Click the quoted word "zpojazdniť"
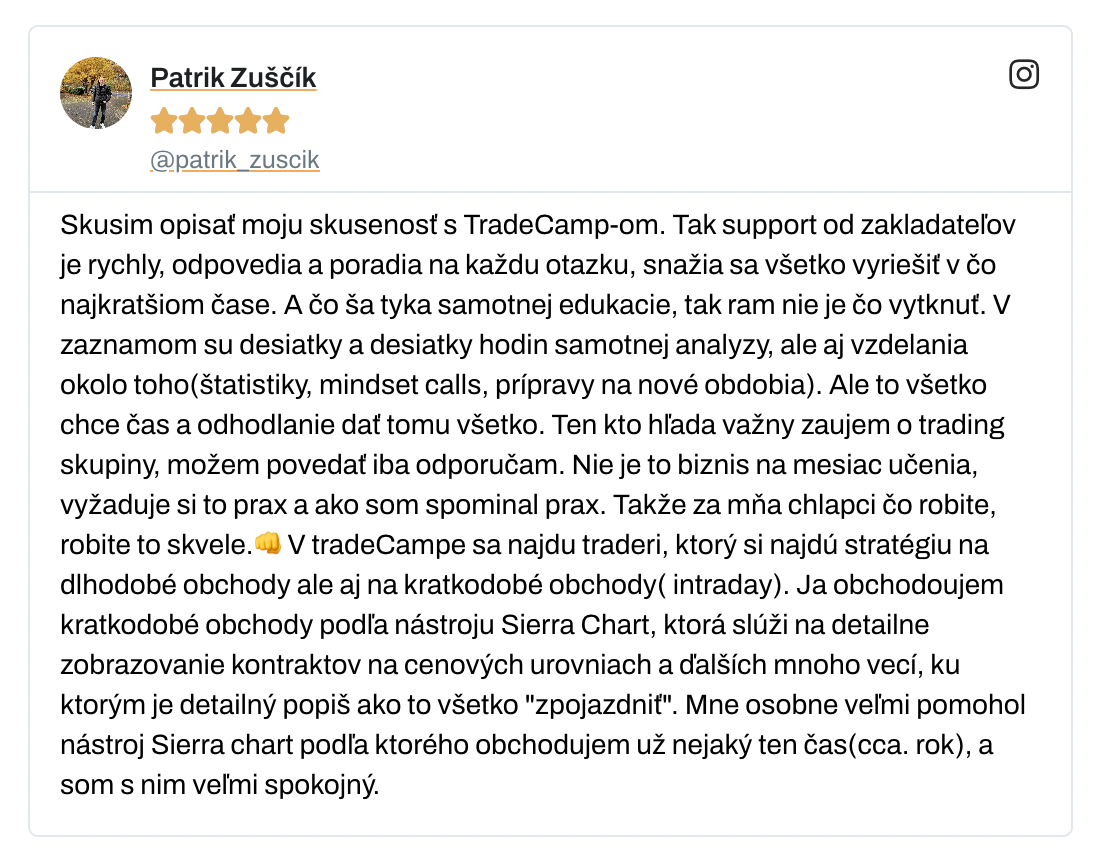 pos(597,706)
